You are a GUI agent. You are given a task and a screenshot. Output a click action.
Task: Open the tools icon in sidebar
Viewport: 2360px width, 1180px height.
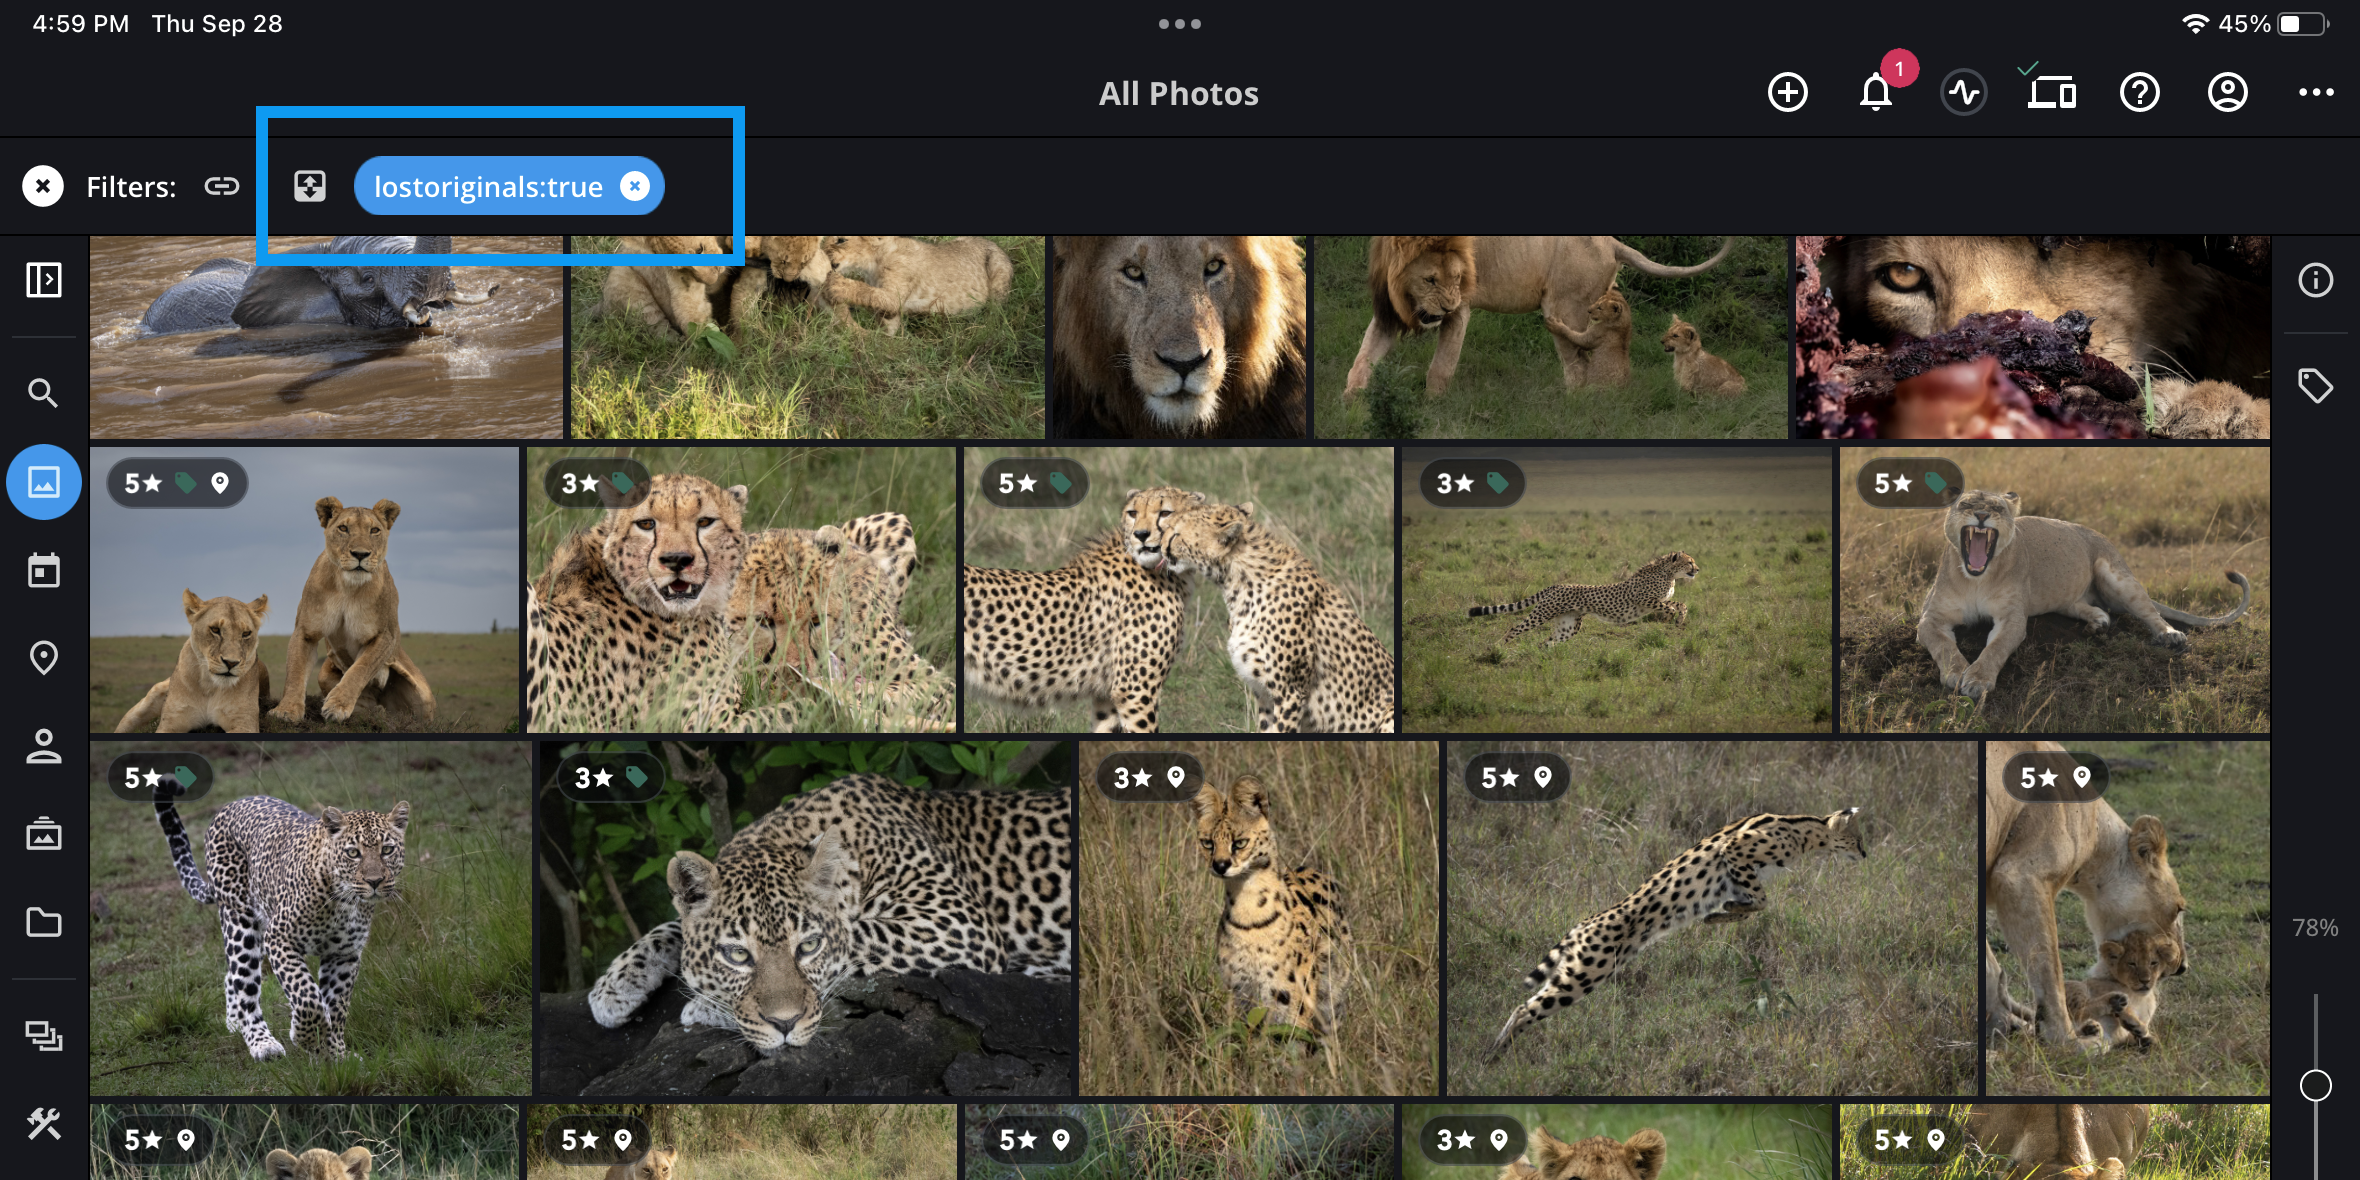43,1125
